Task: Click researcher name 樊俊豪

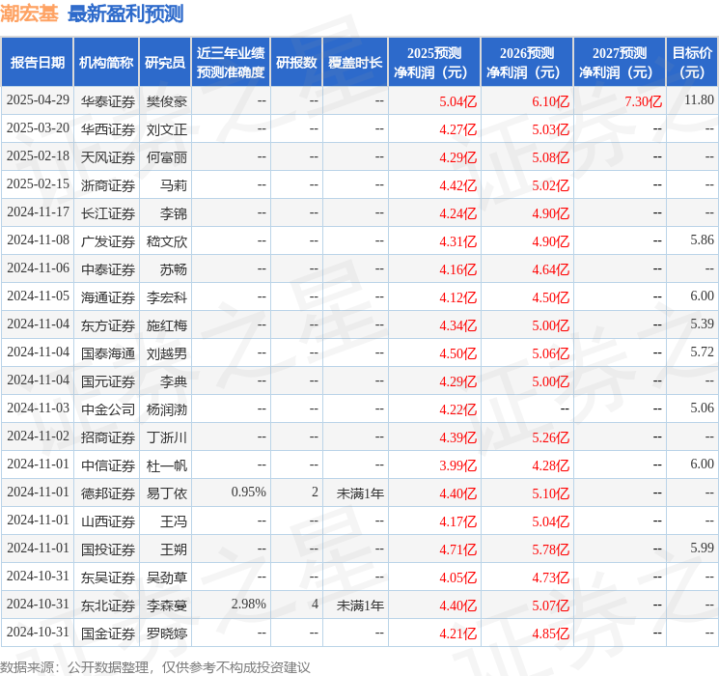Action: coord(166,101)
